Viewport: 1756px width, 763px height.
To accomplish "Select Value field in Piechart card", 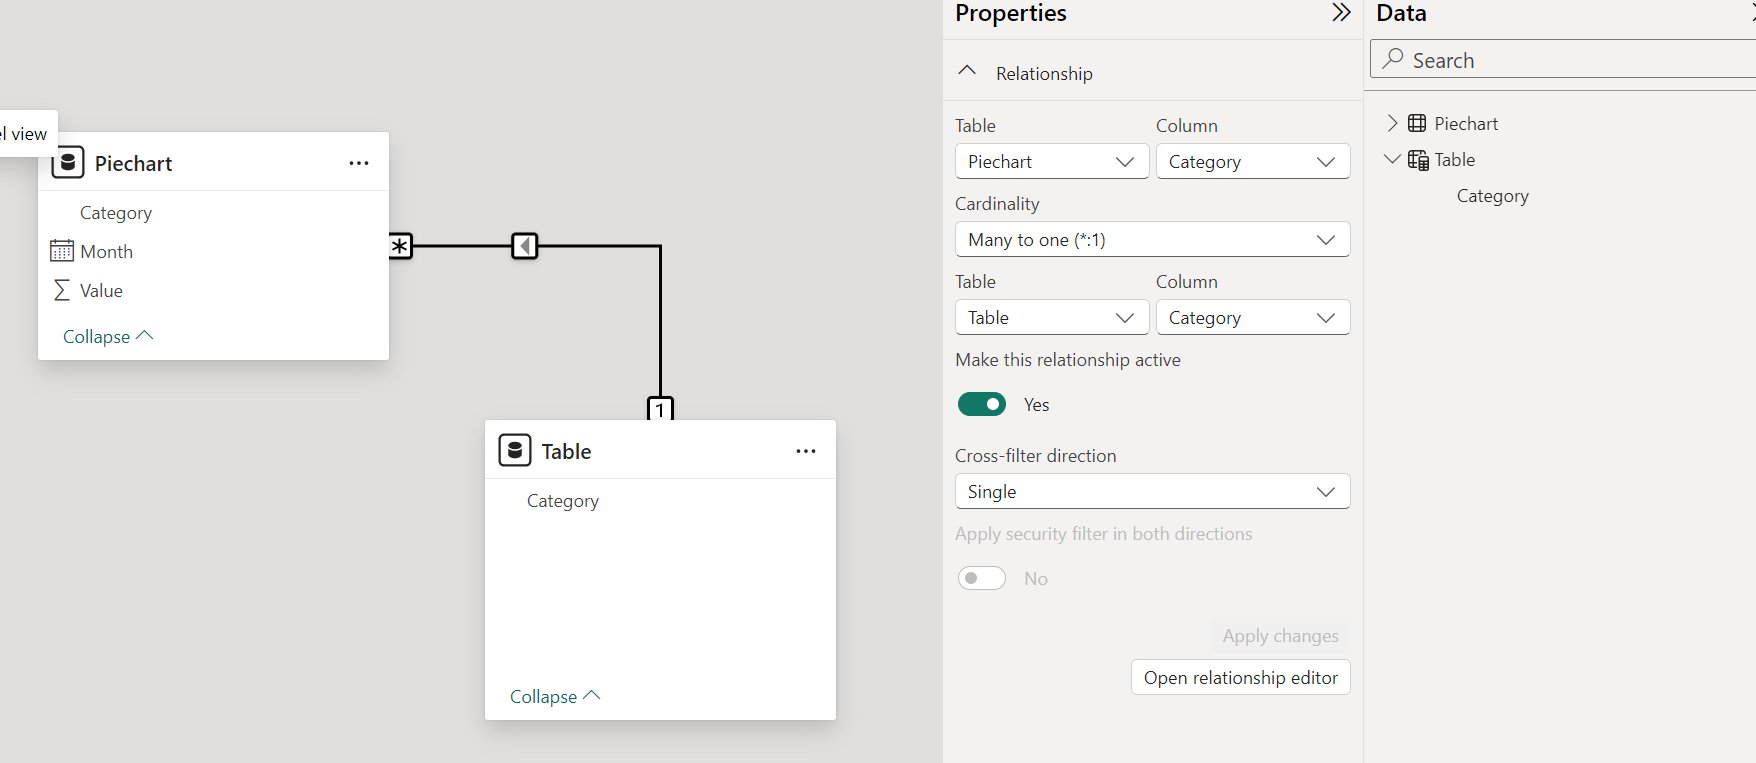I will point(102,291).
